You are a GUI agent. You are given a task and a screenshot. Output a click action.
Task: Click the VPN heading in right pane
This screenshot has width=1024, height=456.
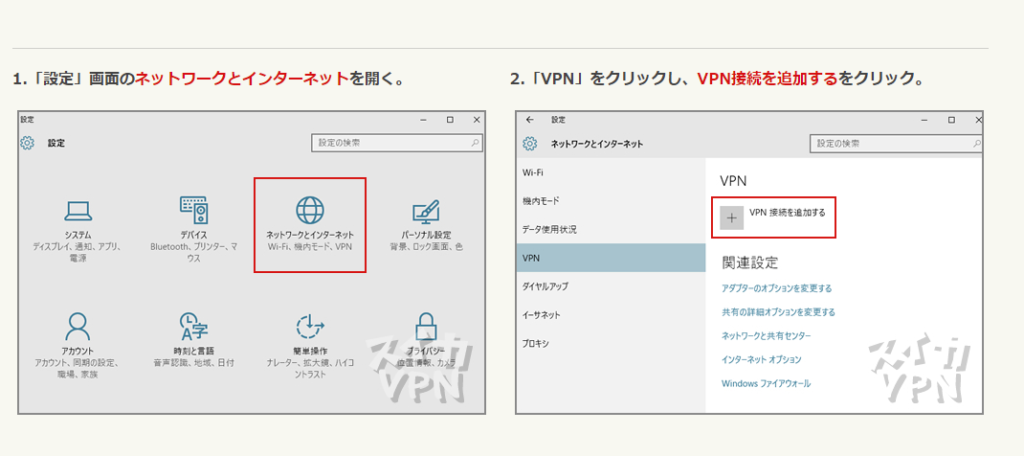click(733, 180)
